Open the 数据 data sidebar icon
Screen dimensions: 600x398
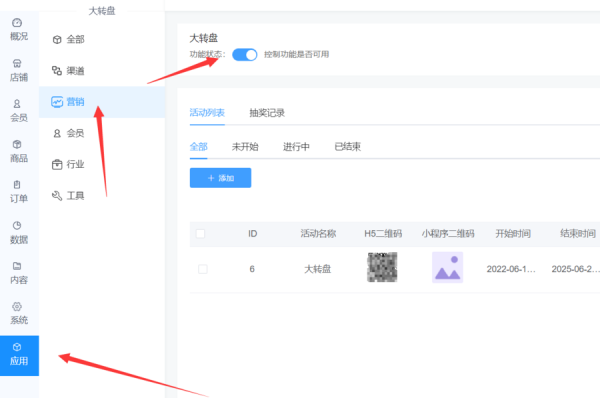coord(17,225)
